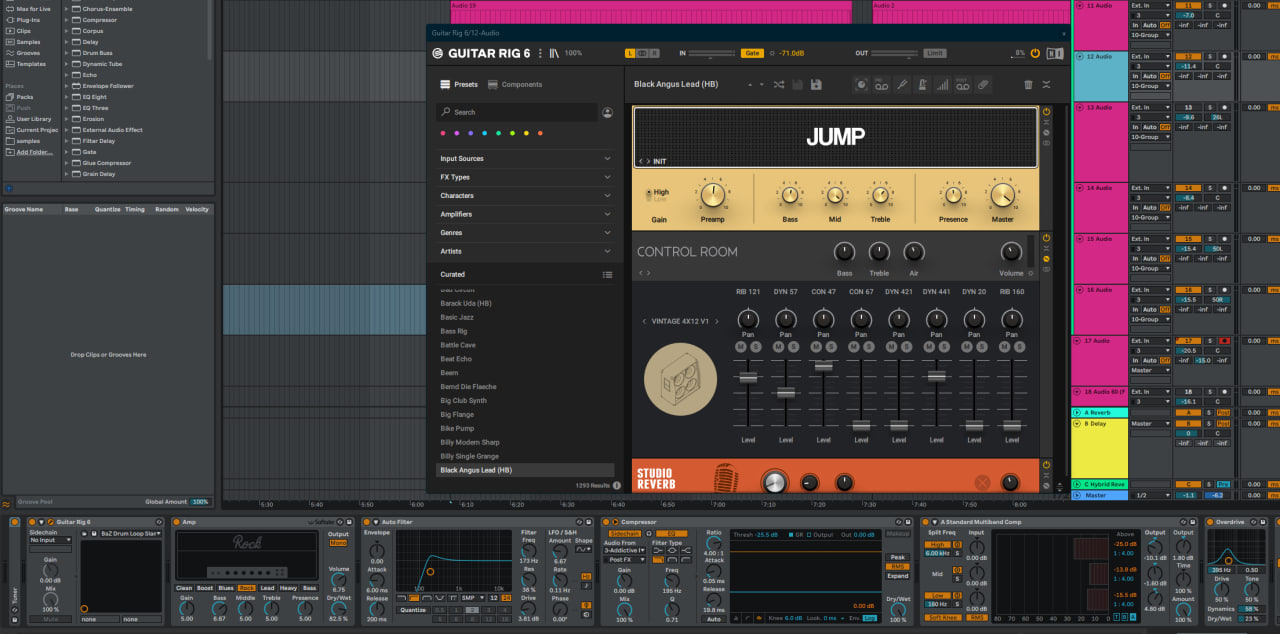Shuffle presets in Guitar Rig toolbar
1280x634 pixels.
point(779,85)
